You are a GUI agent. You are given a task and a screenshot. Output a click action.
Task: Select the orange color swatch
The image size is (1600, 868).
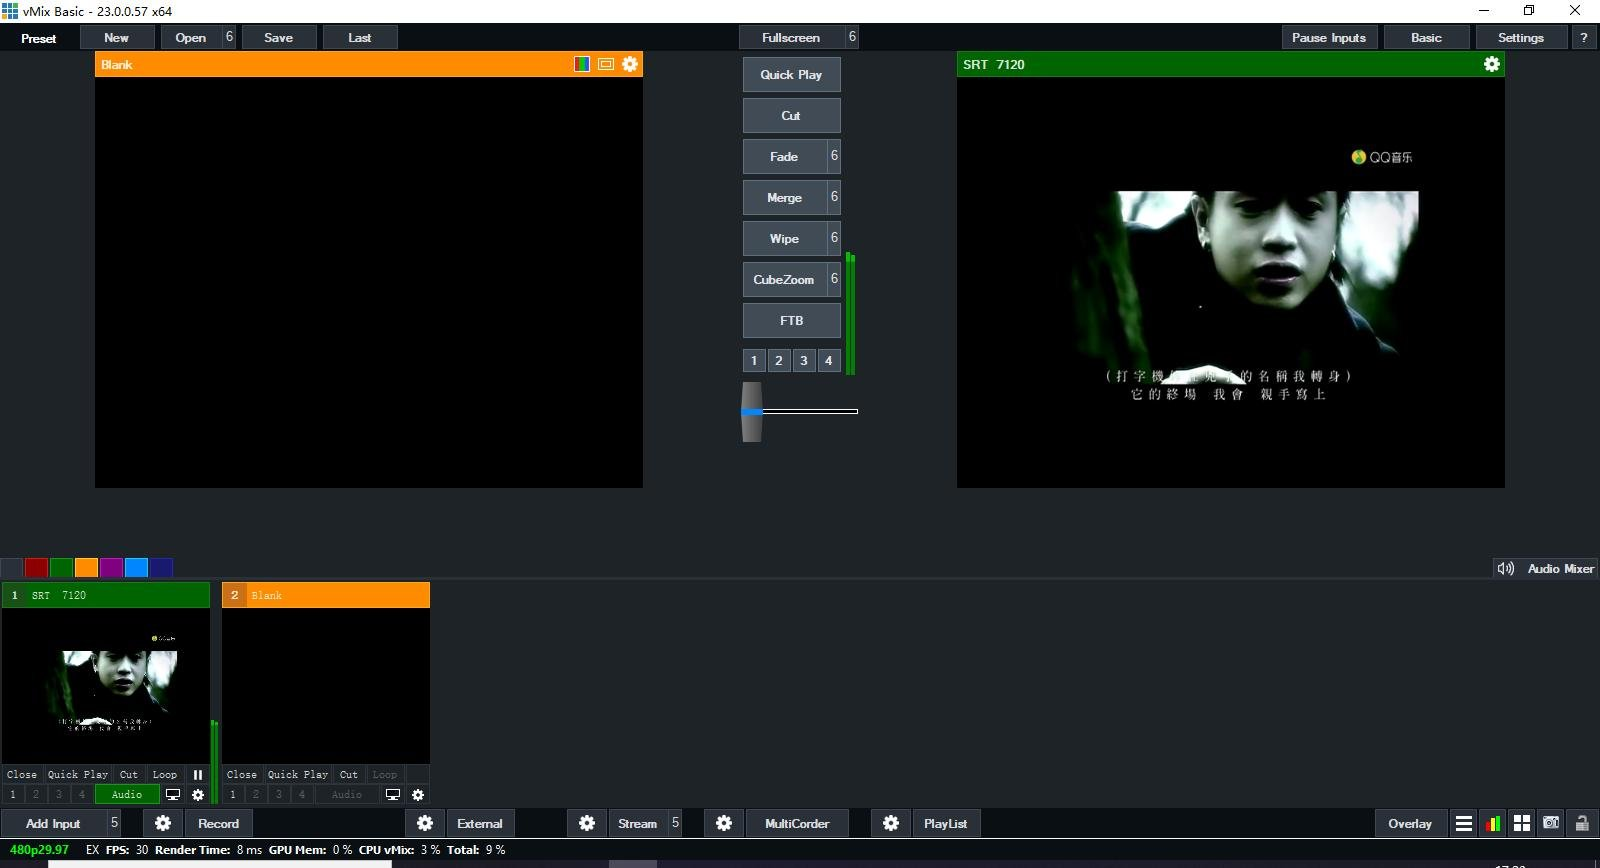click(87, 568)
